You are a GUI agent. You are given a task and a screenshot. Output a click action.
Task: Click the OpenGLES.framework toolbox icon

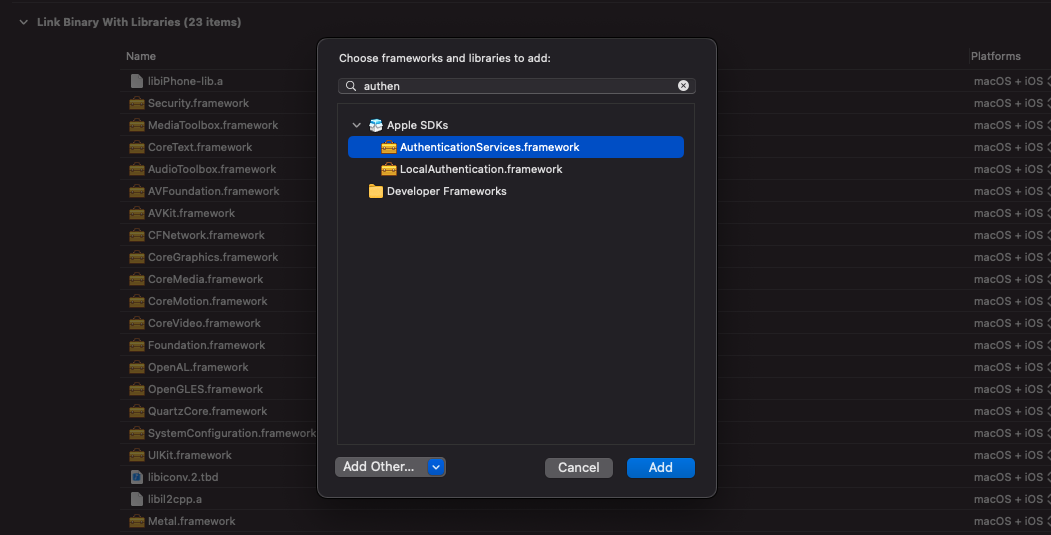pyautogui.click(x=137, y=389)
